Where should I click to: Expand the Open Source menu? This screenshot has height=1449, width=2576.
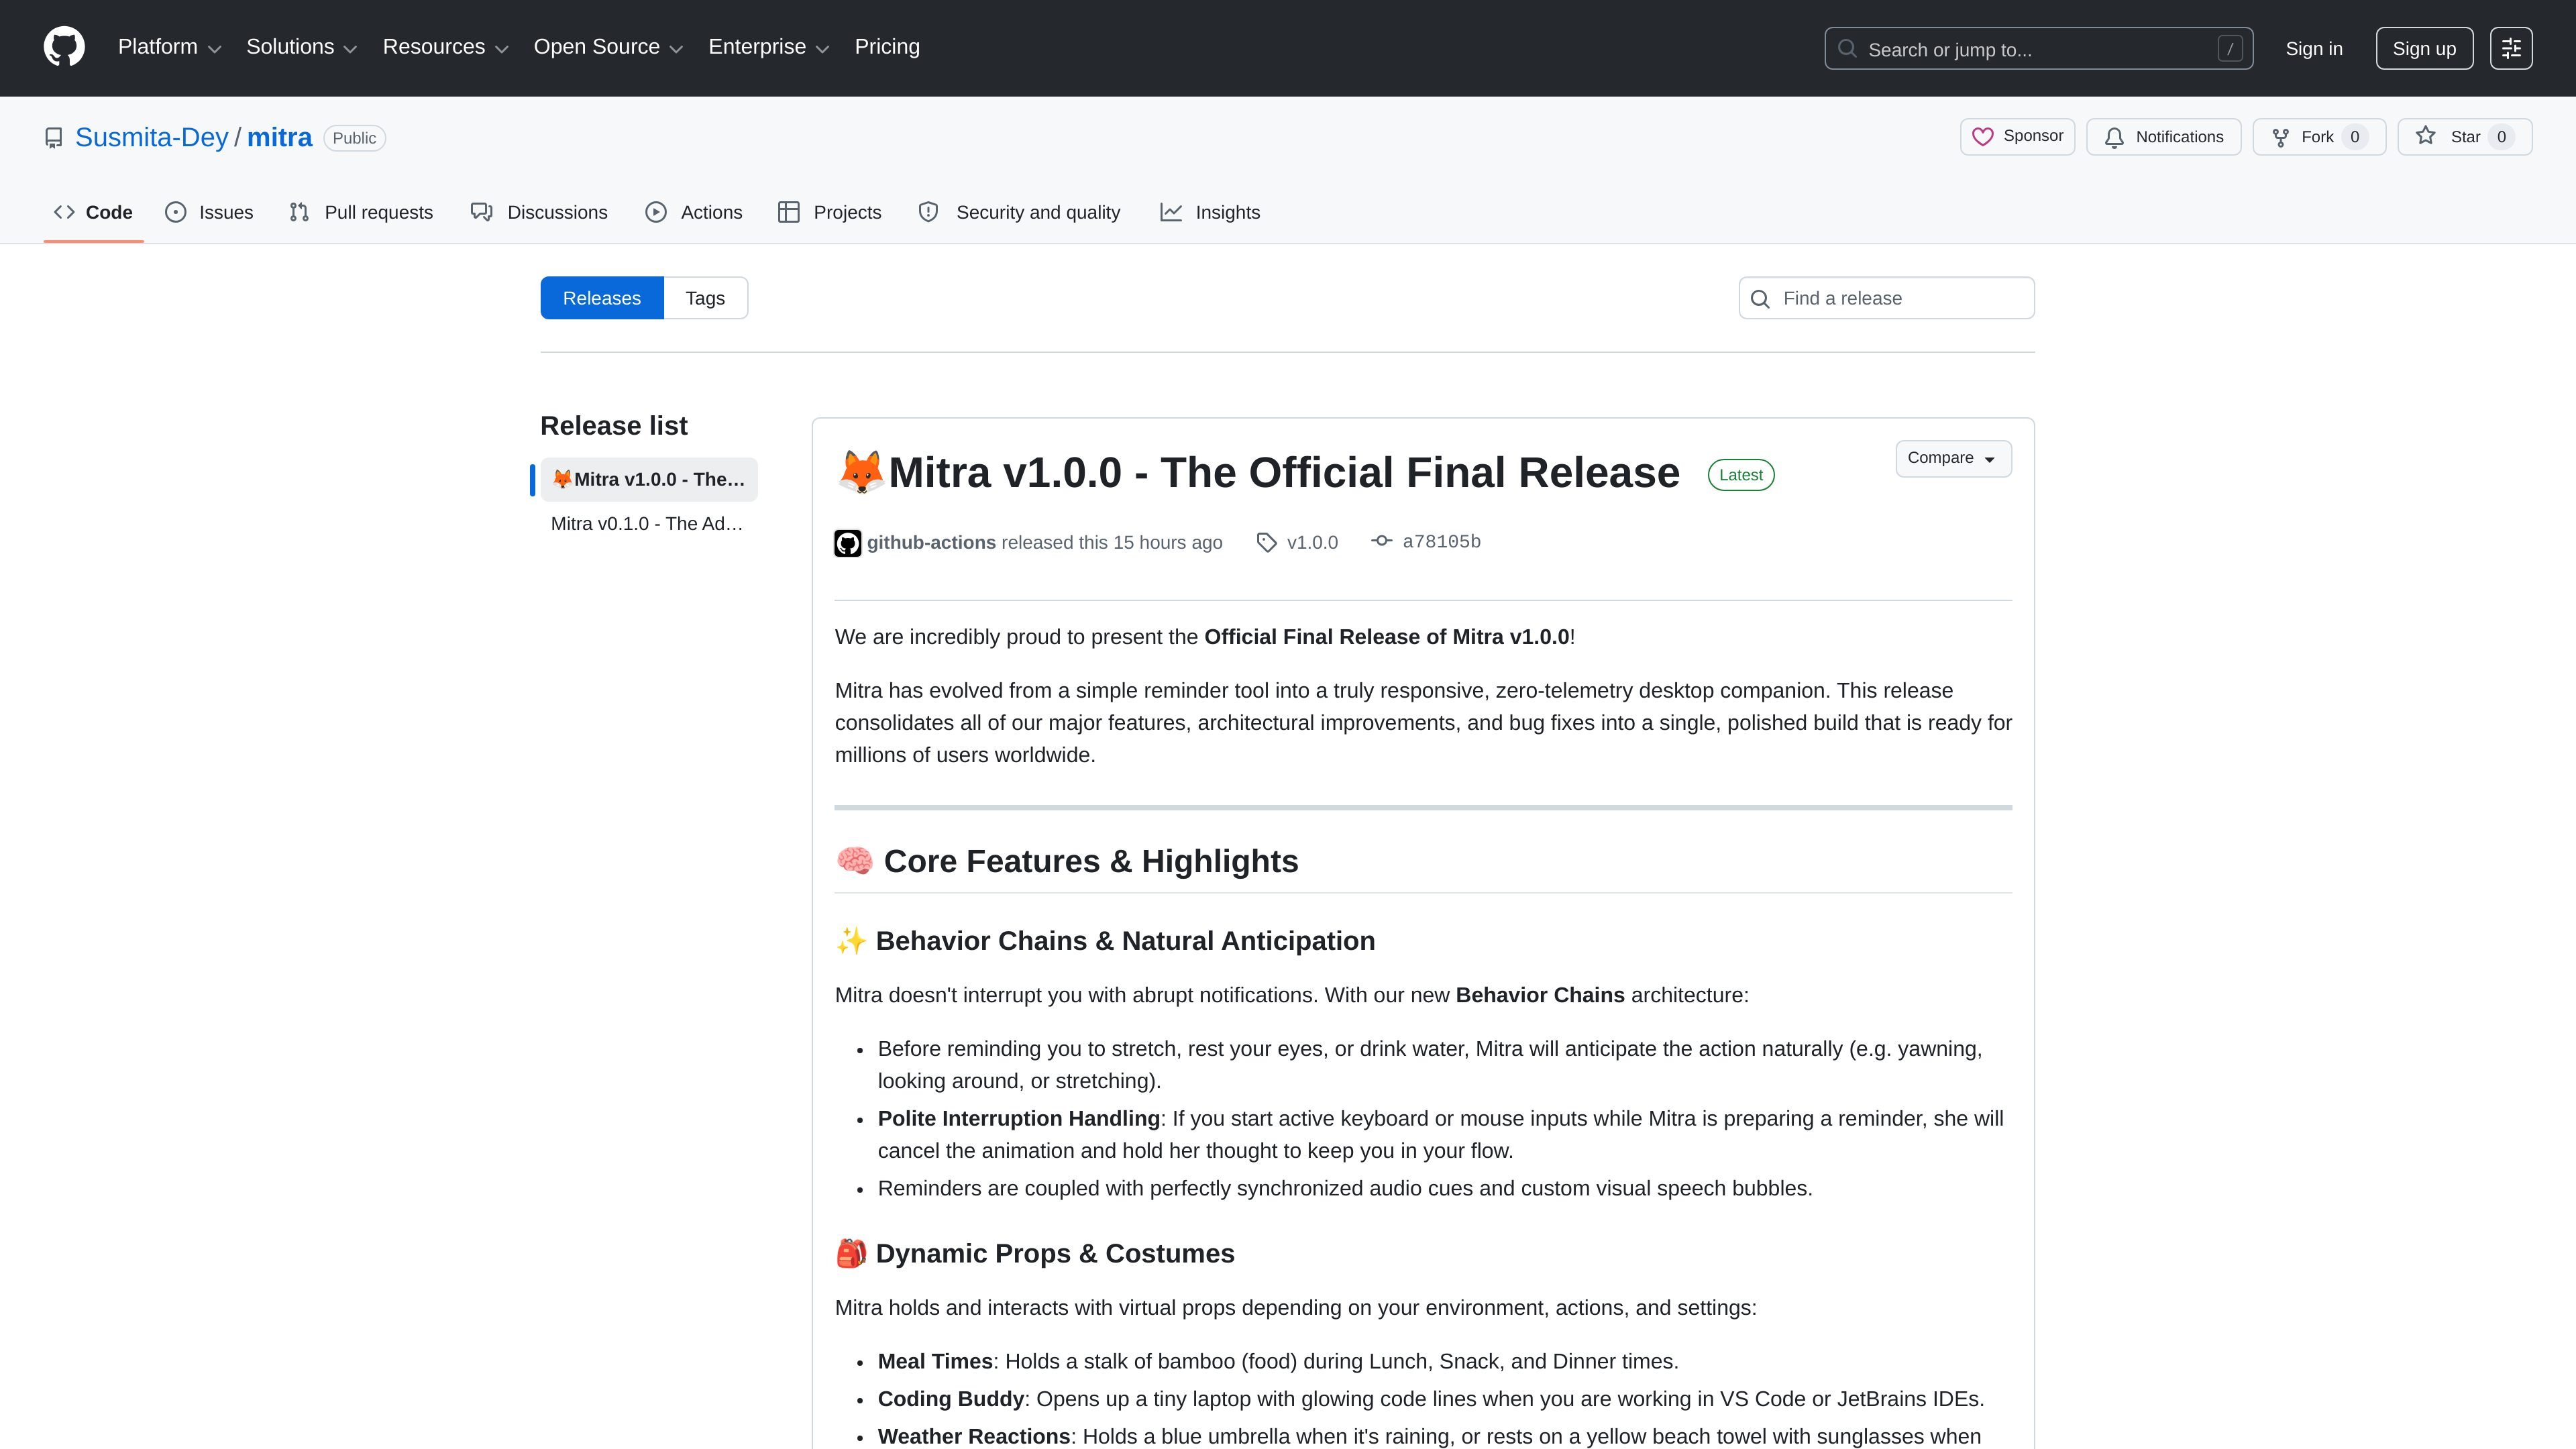tap(608, 47)
